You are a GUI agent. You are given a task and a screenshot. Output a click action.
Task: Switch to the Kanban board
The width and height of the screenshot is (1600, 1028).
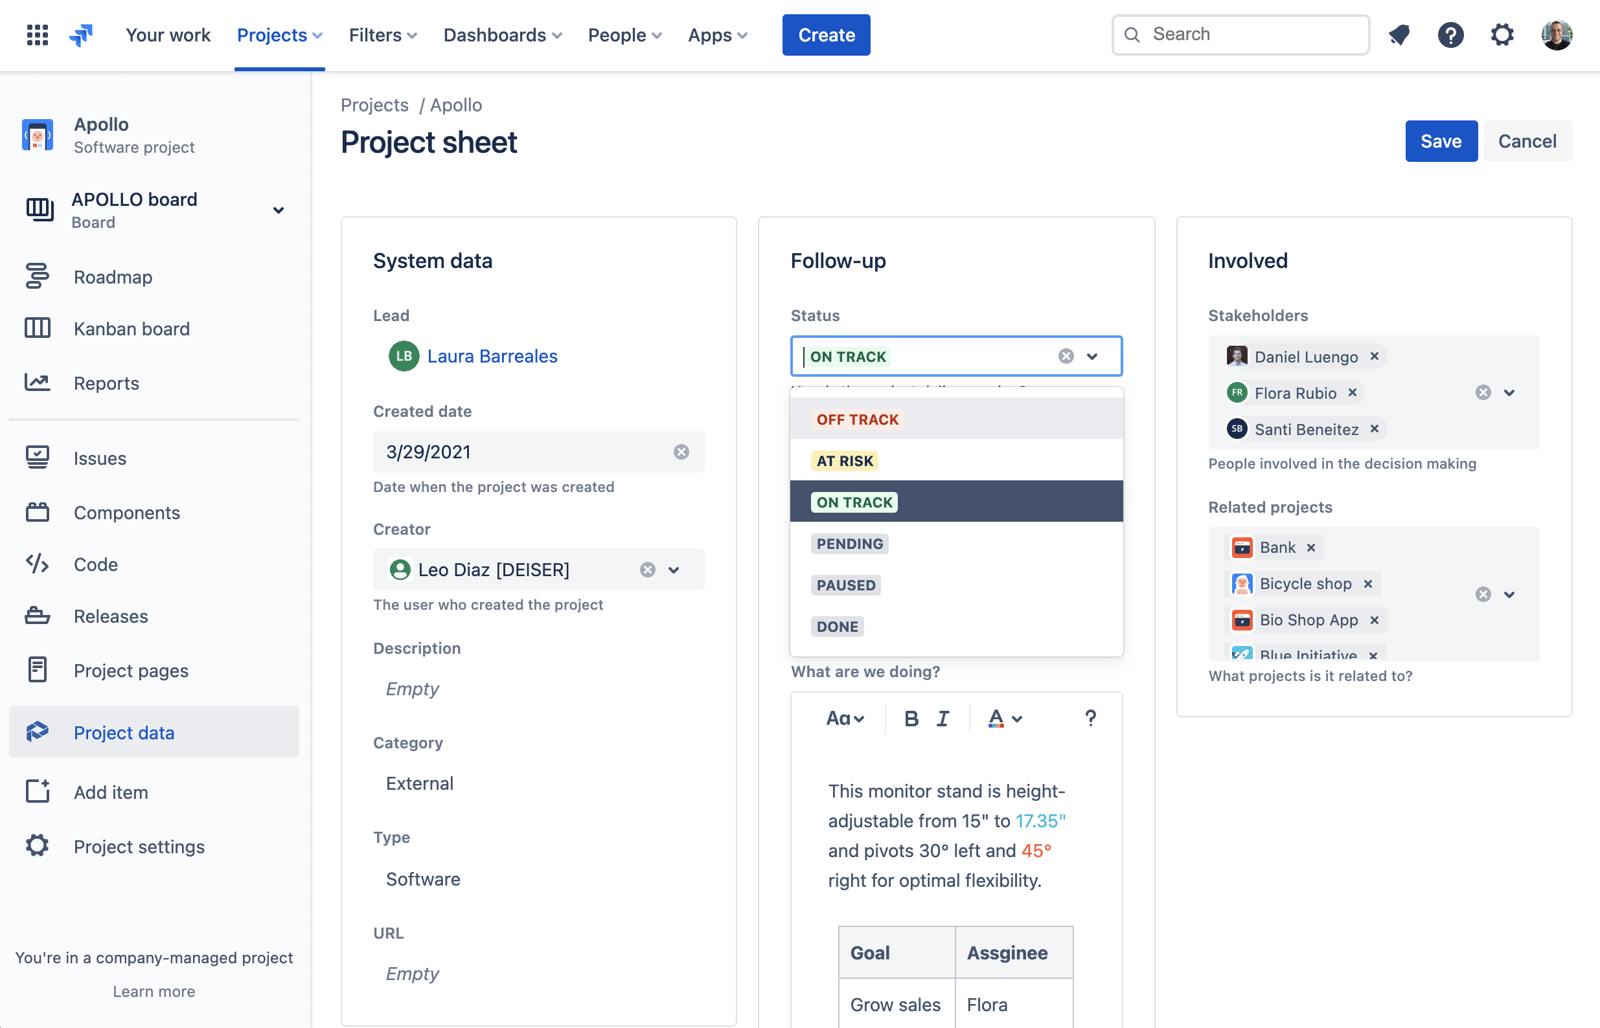point(131,328)
